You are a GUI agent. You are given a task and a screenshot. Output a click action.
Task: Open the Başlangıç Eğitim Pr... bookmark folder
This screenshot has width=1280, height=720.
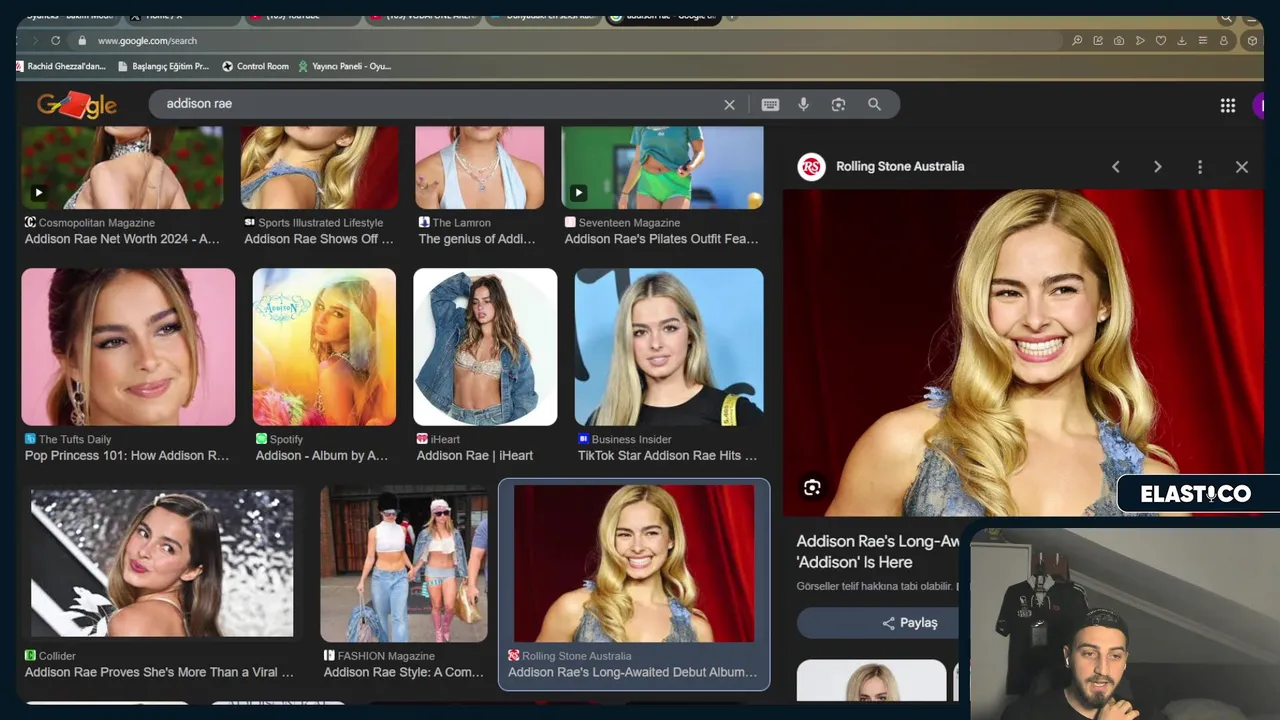[163, 66]
